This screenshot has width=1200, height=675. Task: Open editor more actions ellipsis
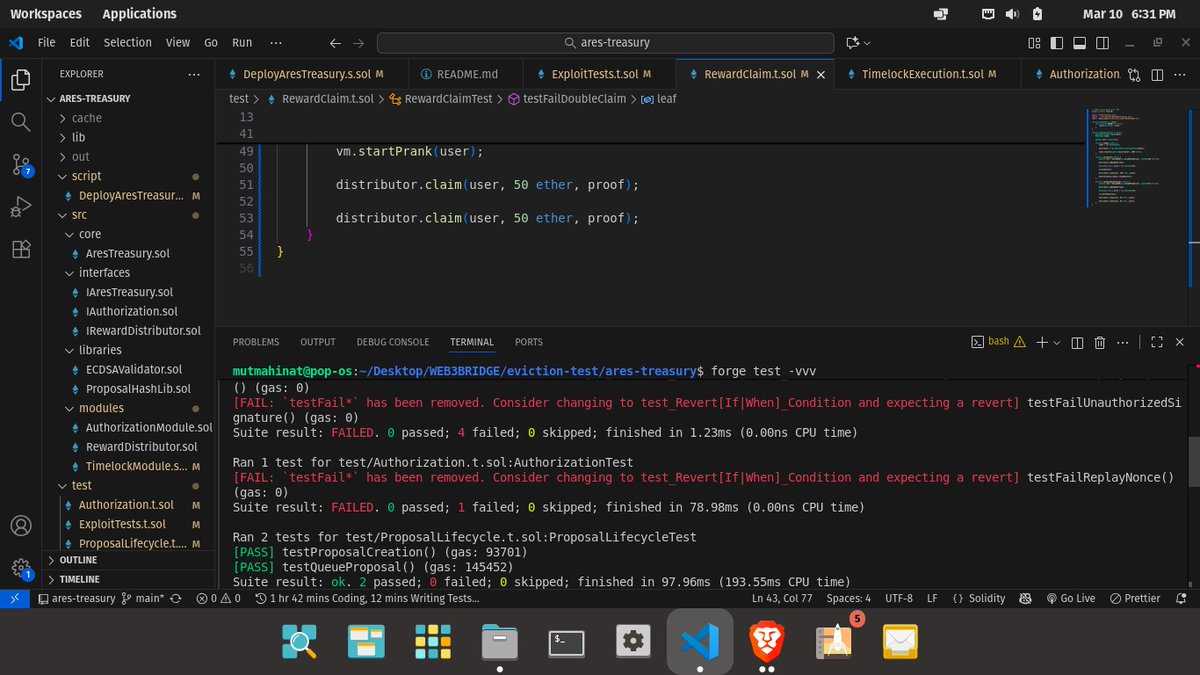(x=1179, y=74)
